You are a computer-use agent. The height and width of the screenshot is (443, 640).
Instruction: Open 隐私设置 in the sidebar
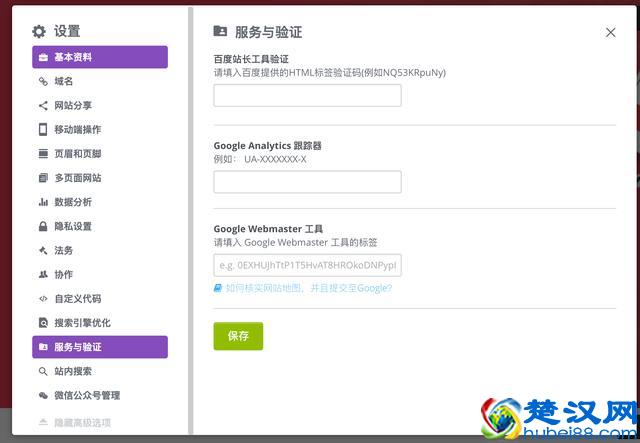(100, 226)
